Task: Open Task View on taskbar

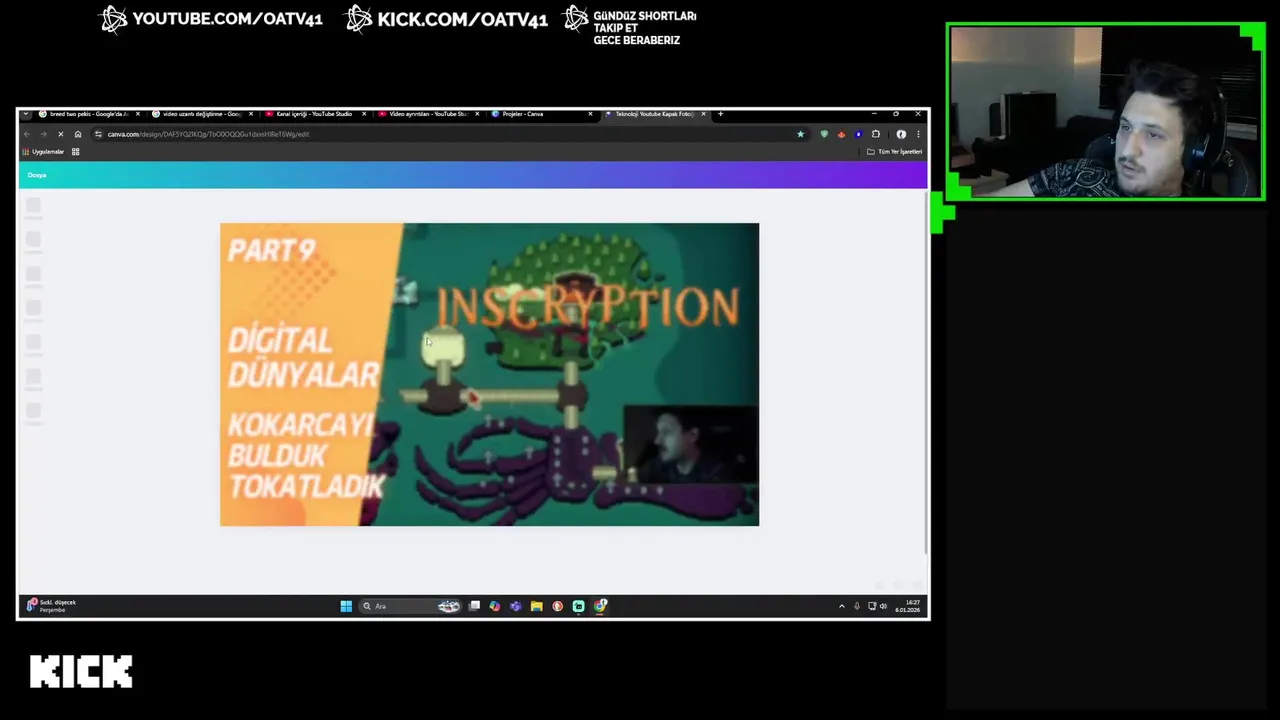Action: [x=474, y=606]
